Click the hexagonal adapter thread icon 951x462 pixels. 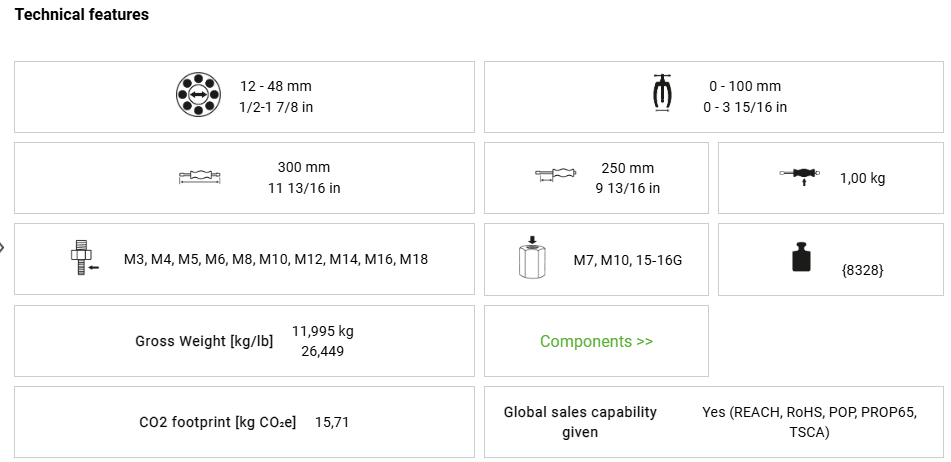[533, 258]
